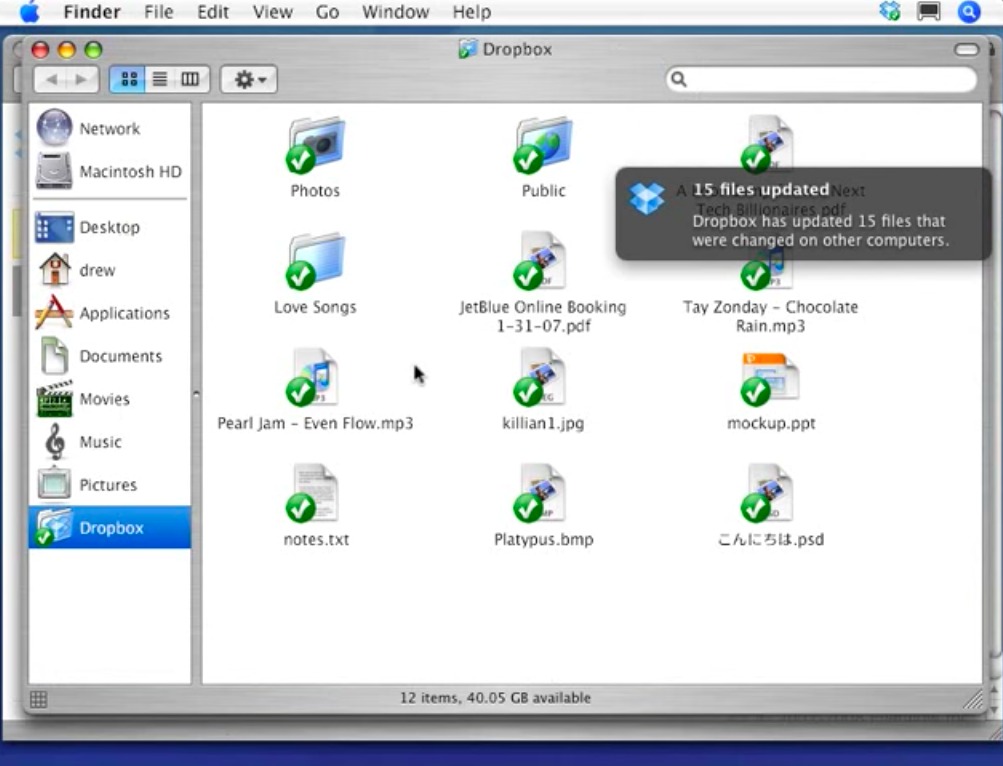Open the Love Songs folder icon
The height and width of the screenshot is (766, 1003).
(315, 260)
